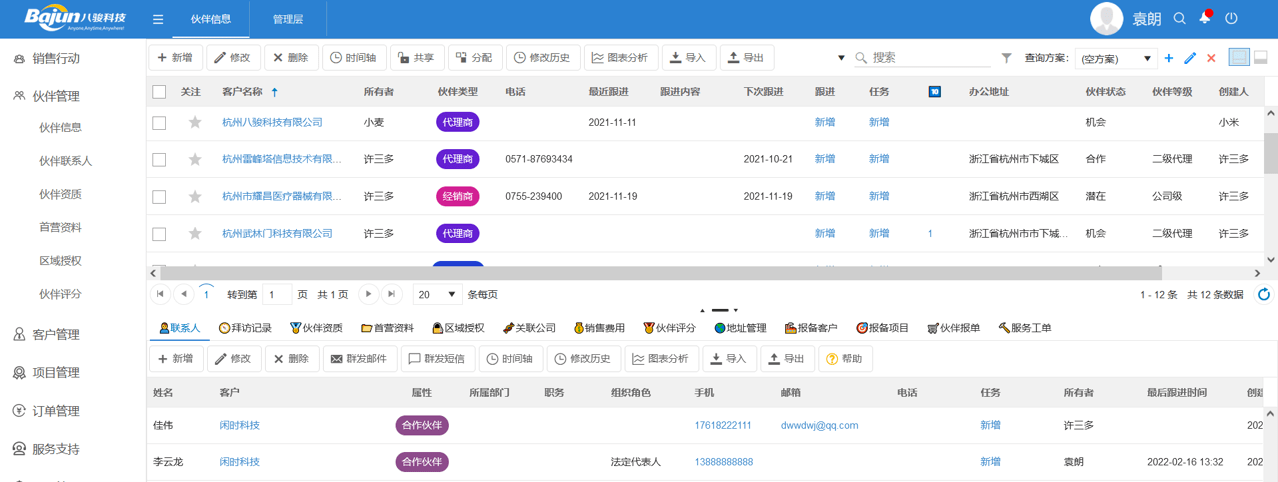Click into the 搜索 input field
1278x482 pixels.
930,58
